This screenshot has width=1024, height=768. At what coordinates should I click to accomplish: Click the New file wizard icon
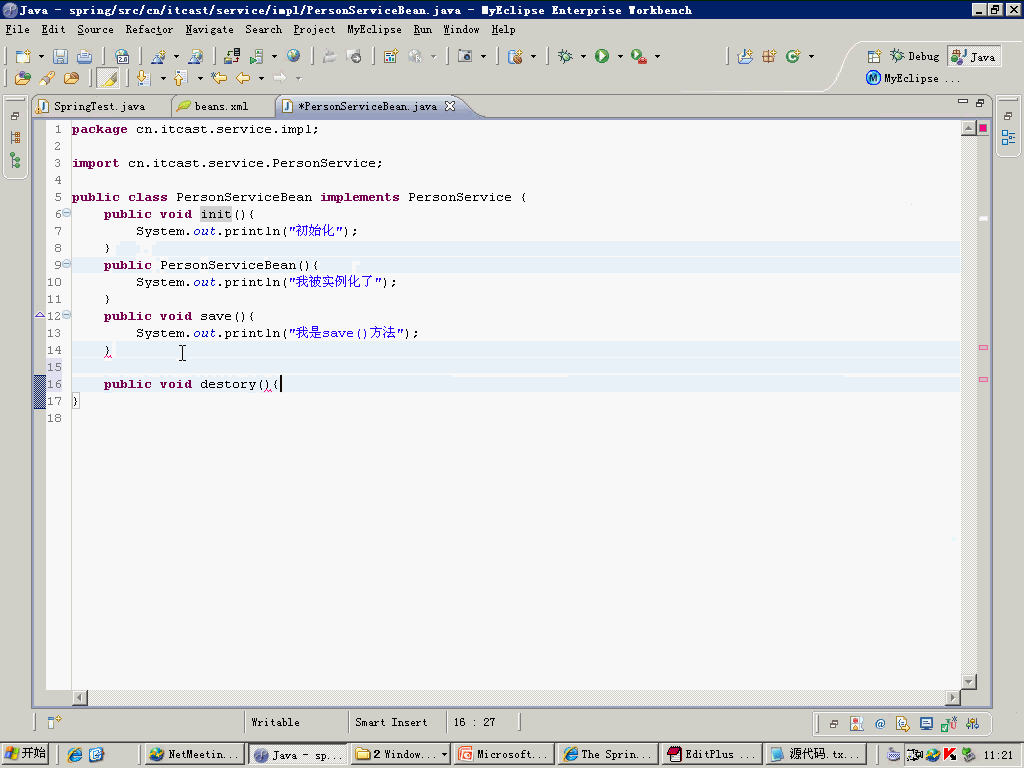(23, 57)
